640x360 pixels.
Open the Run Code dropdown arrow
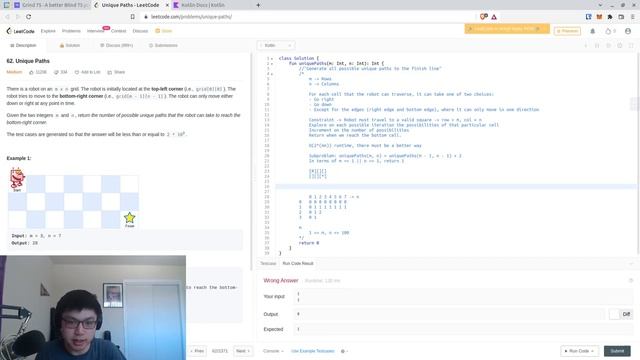593,351
